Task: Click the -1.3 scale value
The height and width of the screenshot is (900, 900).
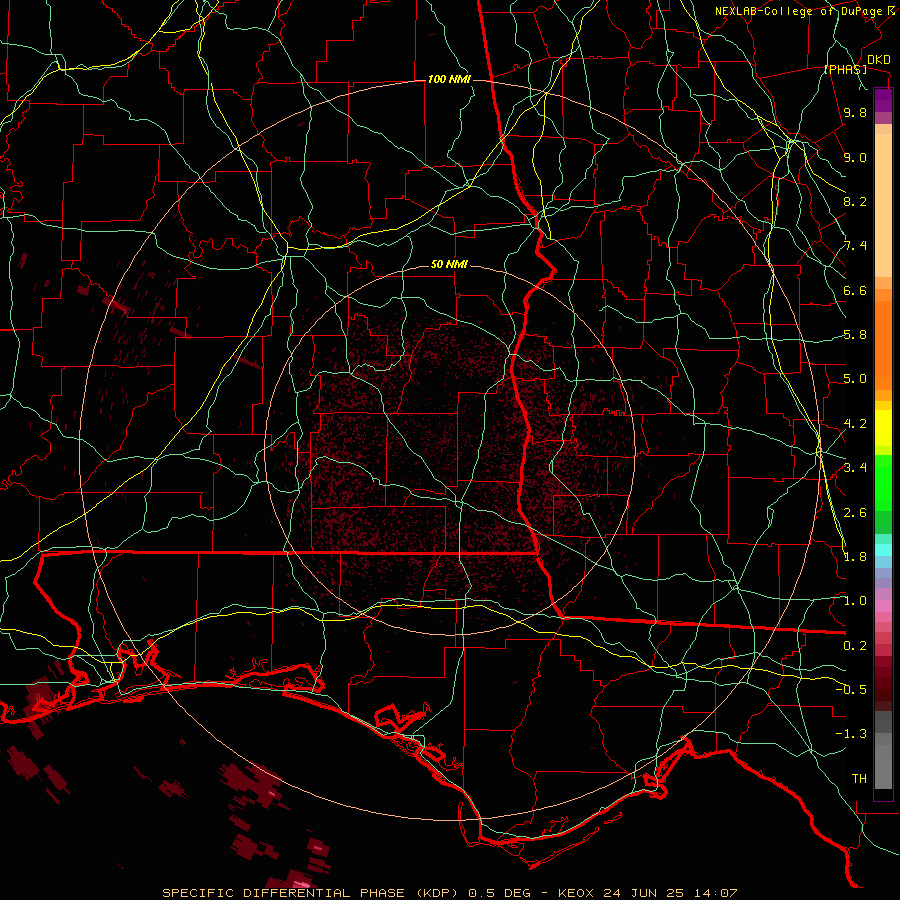Action: pos(851,734)
